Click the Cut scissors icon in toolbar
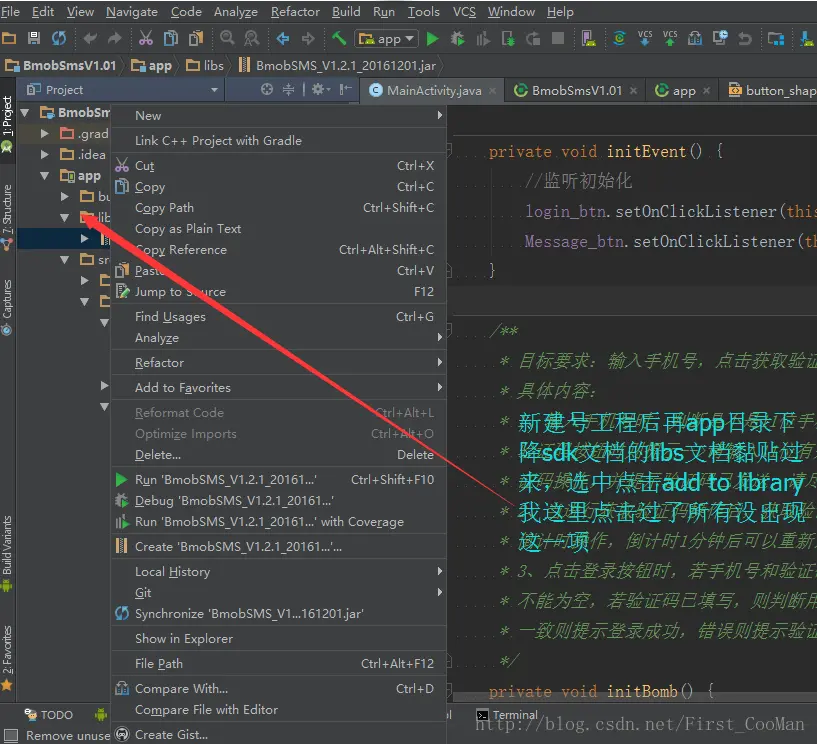817x744 pixels. coord(146,39)
